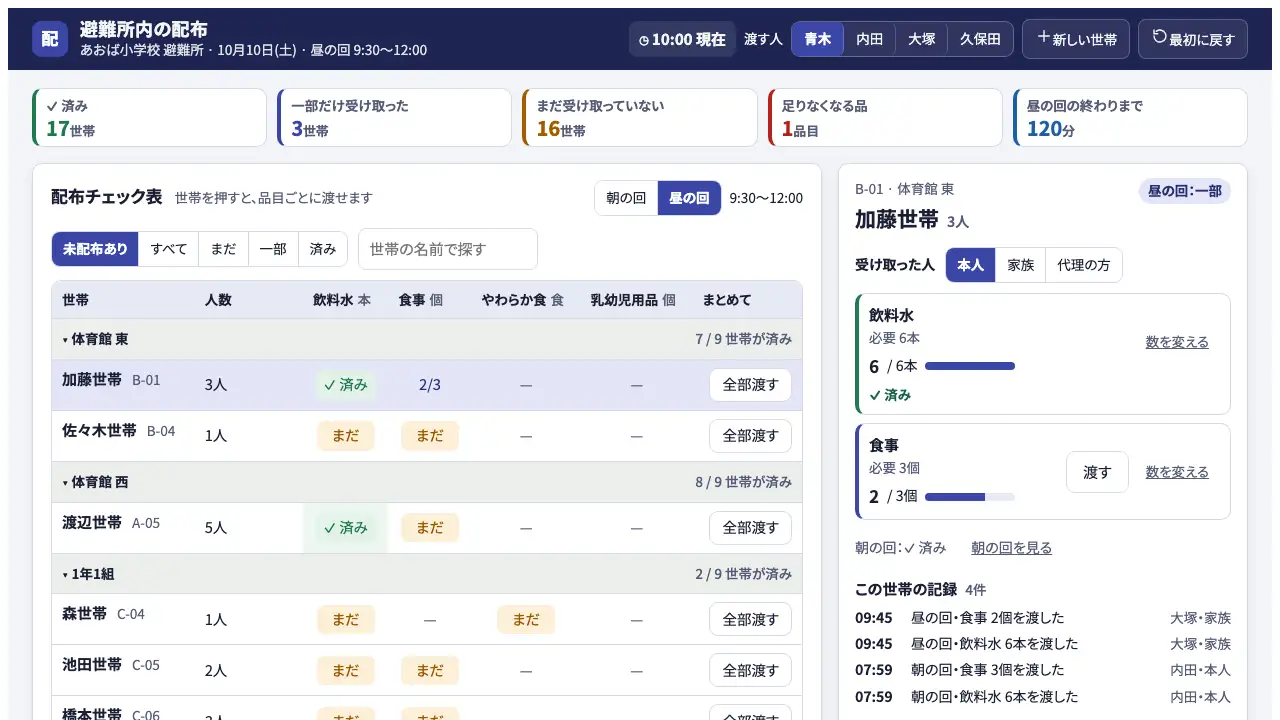Select 久保田 as the 渡す人
This screenshot has height=720, width=1280.
pyautogui.click(x=980, y=39)
